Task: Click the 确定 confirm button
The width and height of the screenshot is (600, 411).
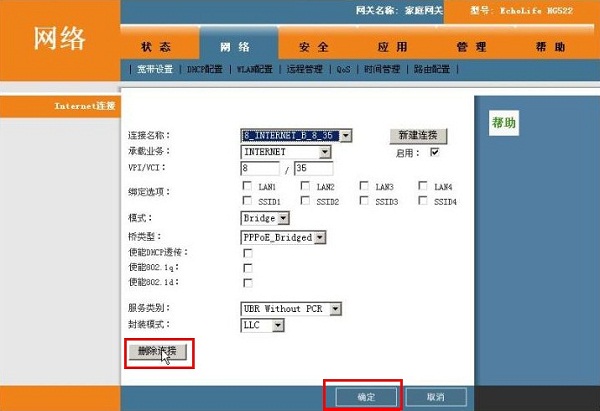Action: [x=366, y=397]
